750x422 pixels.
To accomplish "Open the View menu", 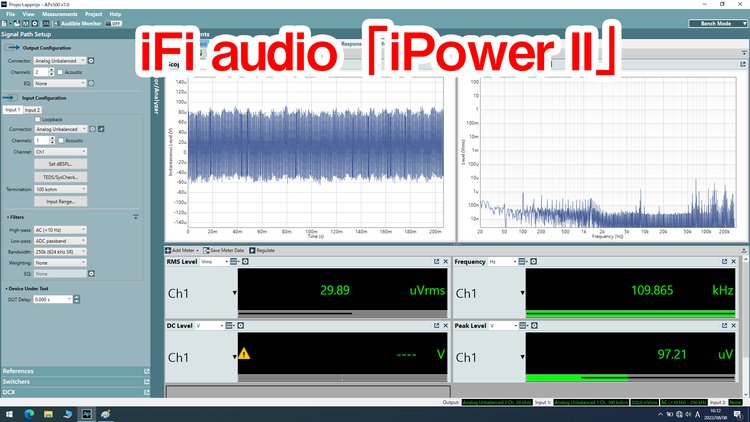I will coord(28,14).
